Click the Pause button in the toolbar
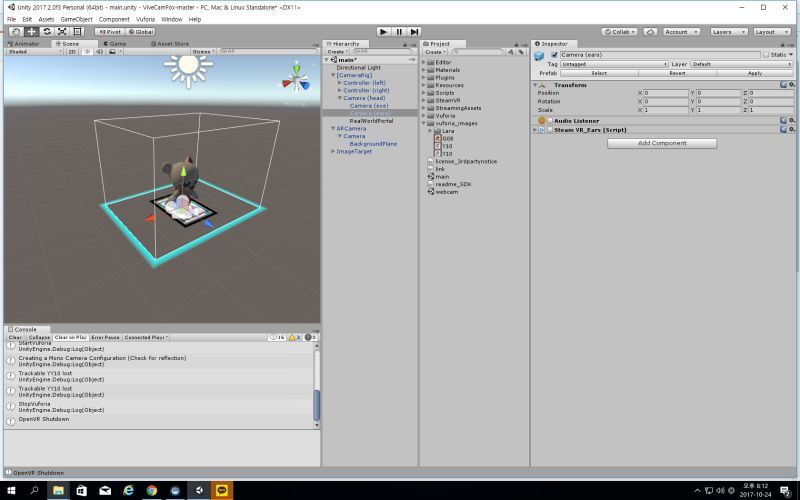Screen dimensions: 800x500 click(x=399, y=32)
